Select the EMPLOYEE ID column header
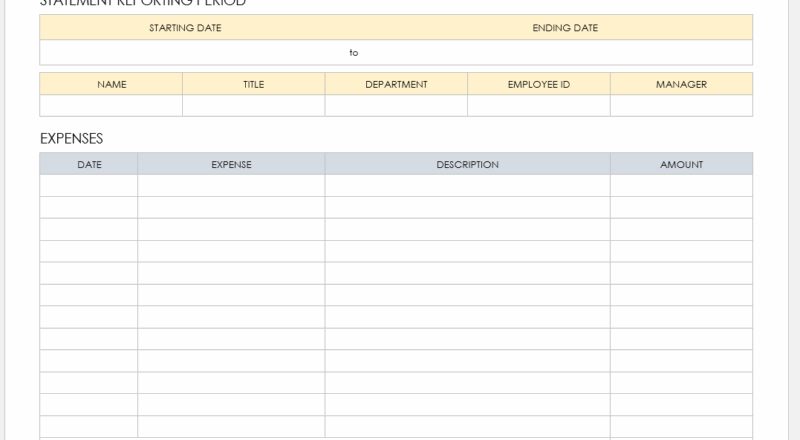 click(539, 84)
